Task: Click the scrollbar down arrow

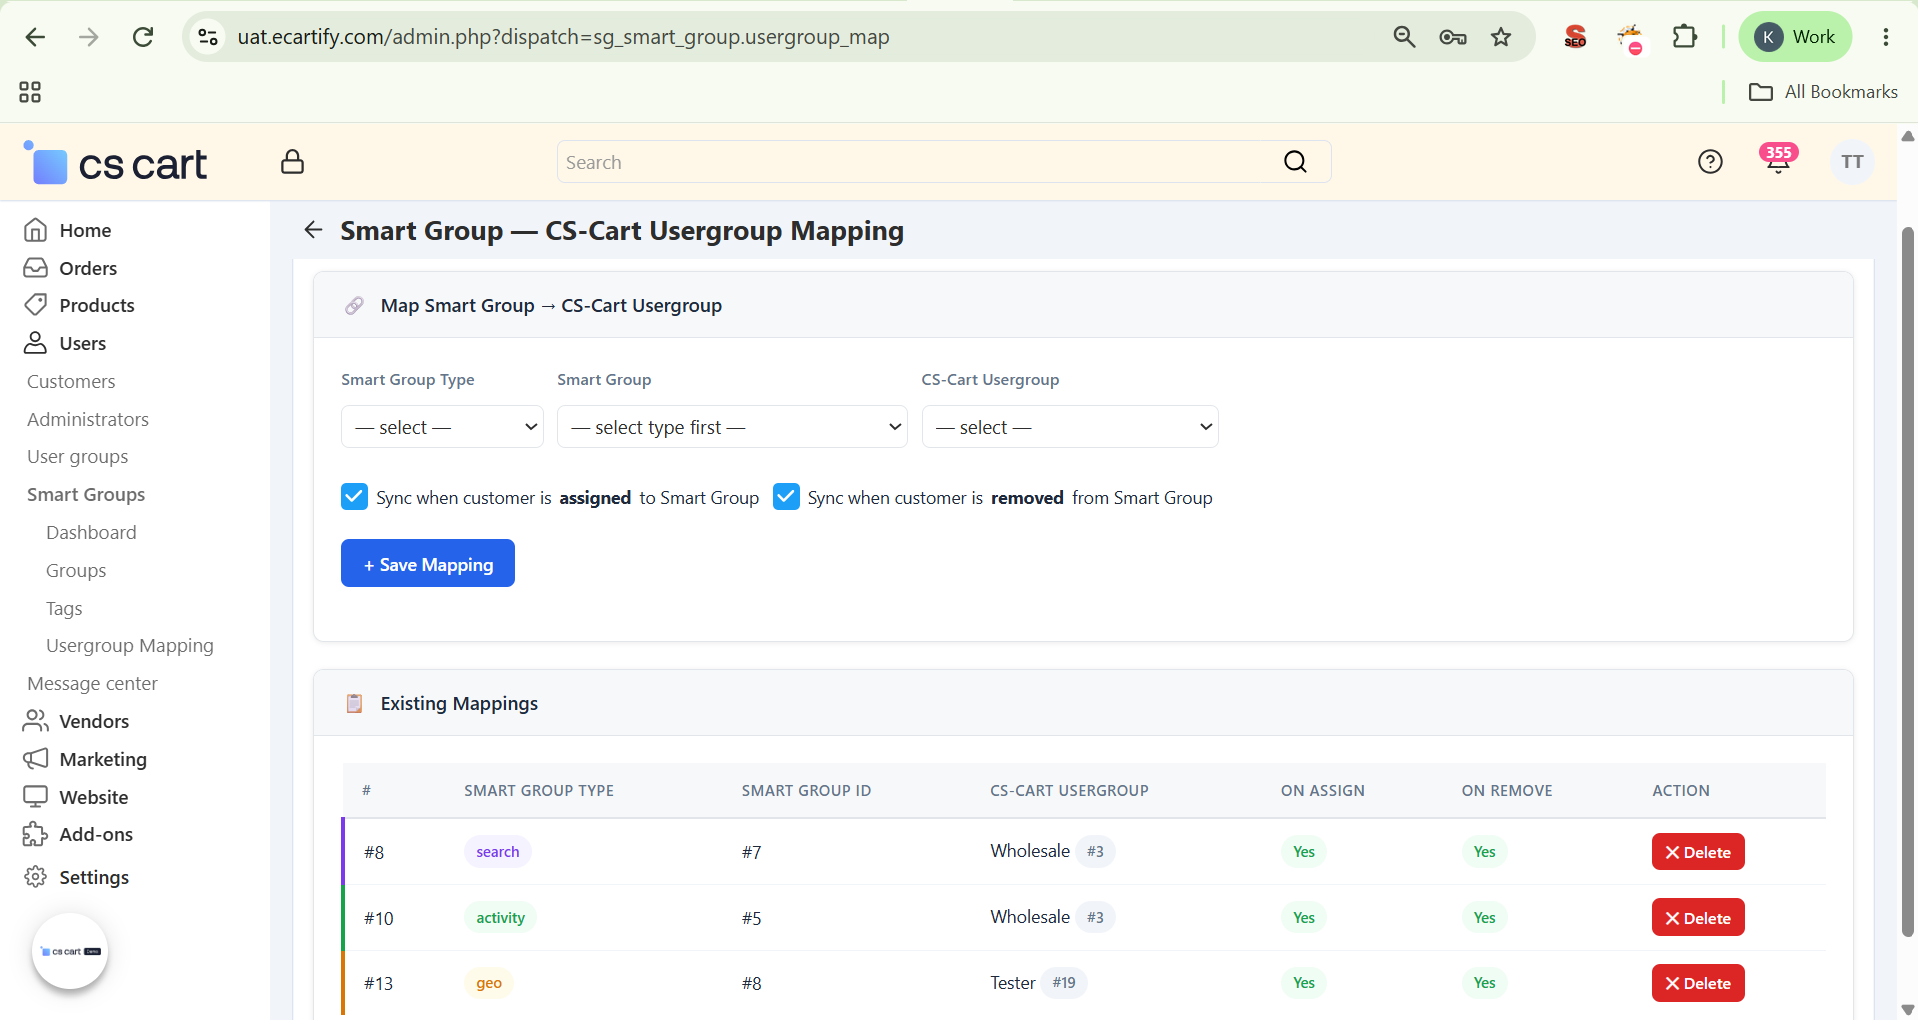Action: (x=1908, y=1009)
